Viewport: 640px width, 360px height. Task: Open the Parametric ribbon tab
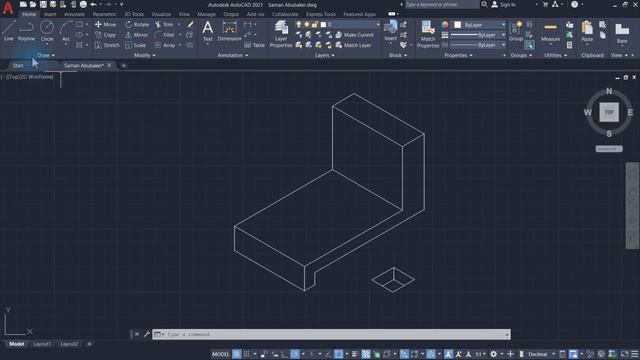(x=104, y=14)
